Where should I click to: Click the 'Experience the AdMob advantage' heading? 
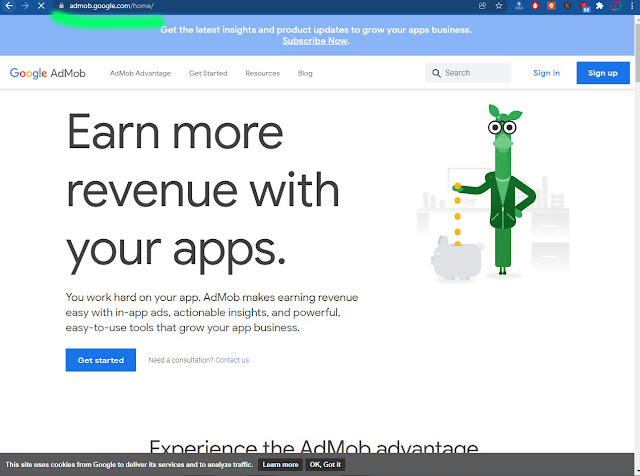click(x=314, y=446)
